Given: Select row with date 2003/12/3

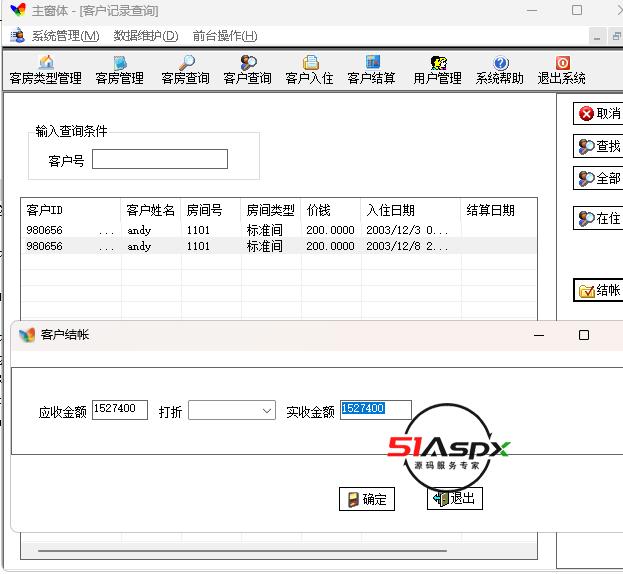Looking at the screenshot, I should click(x=279, y=230).
